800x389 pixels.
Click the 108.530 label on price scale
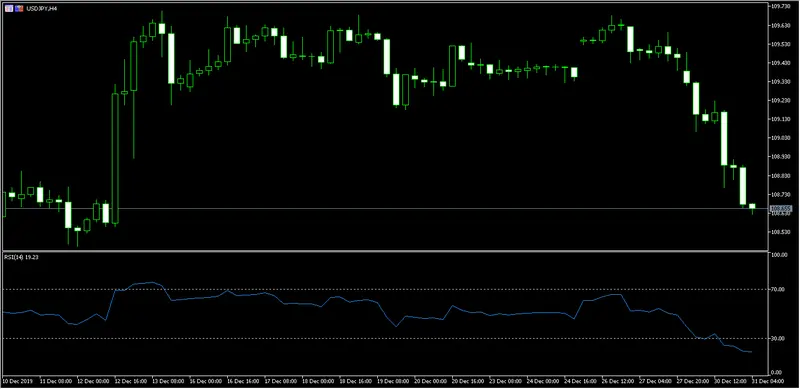(x=780, y=232)
